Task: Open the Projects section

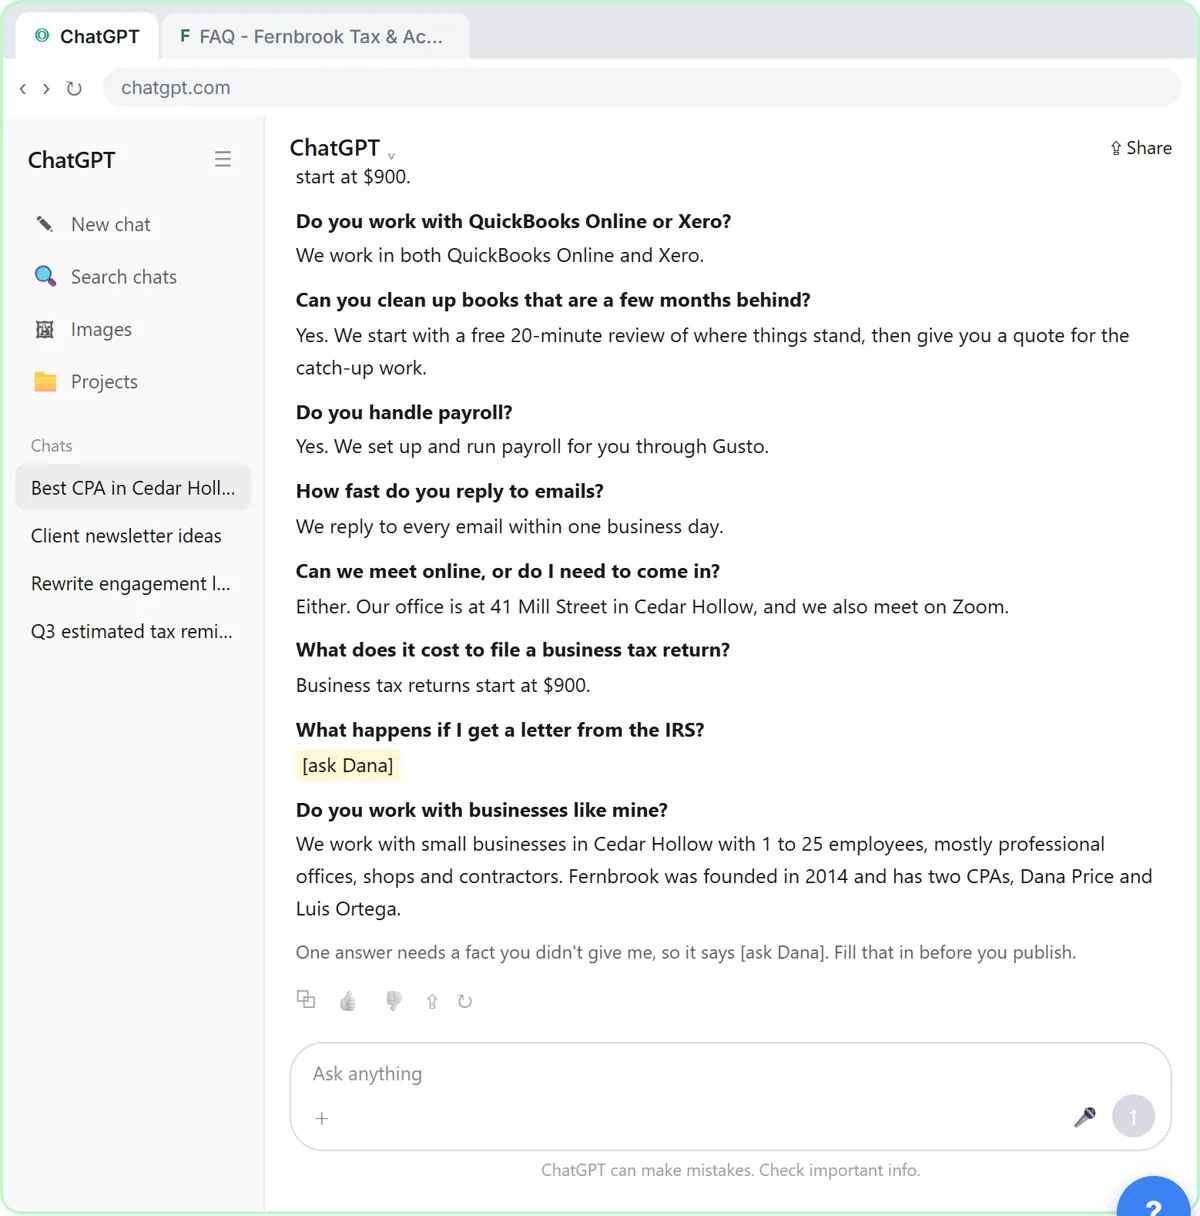Action: pyautogui.click(x=133, y=382)
